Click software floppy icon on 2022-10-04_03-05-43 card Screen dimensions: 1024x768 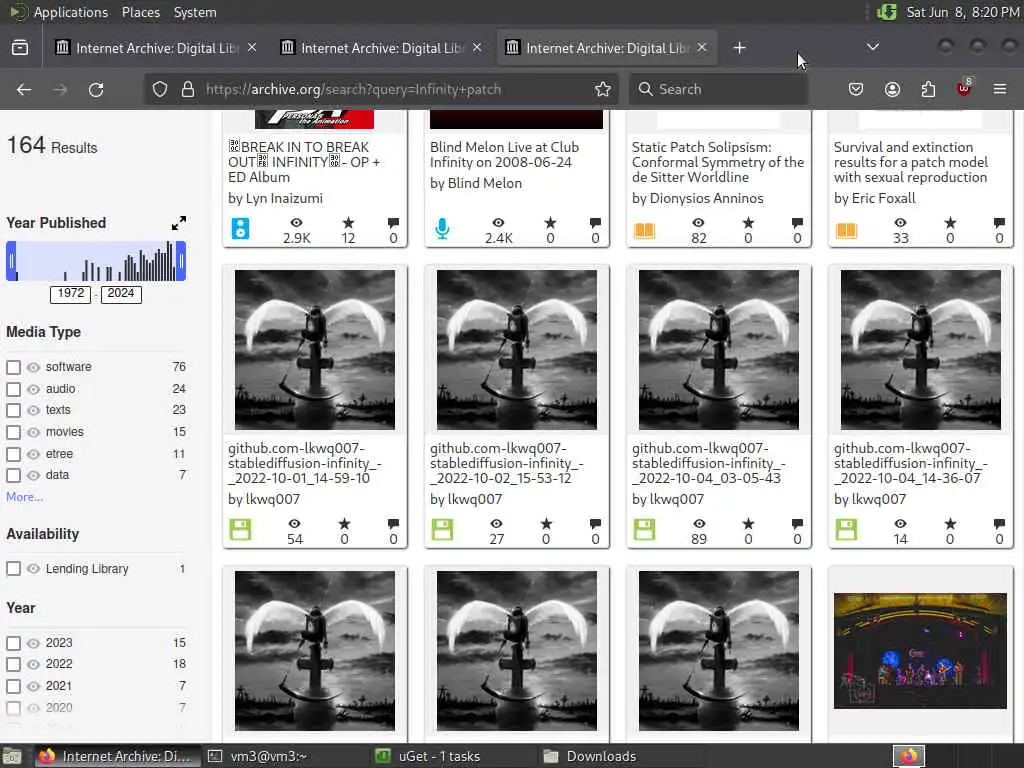coord(644,530)
